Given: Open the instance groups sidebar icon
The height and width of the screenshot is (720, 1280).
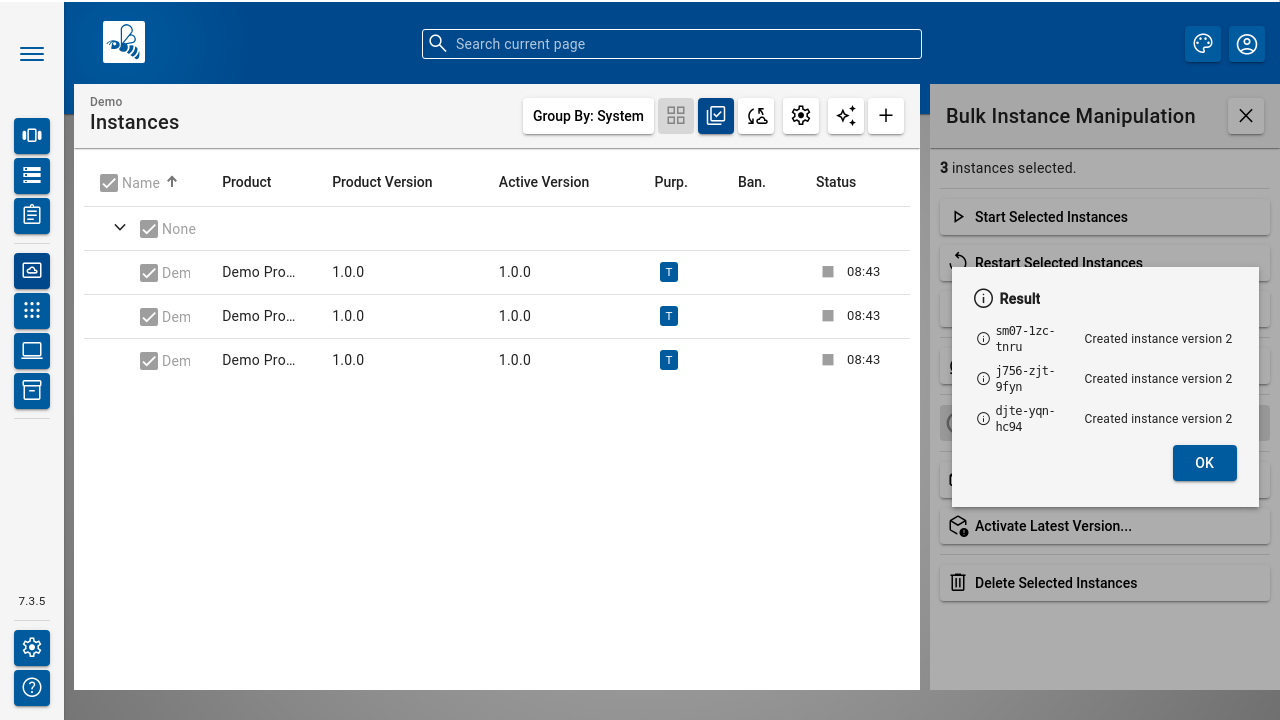Looking at the screenshot, I should pyautogui.click(x=32, y=136).
